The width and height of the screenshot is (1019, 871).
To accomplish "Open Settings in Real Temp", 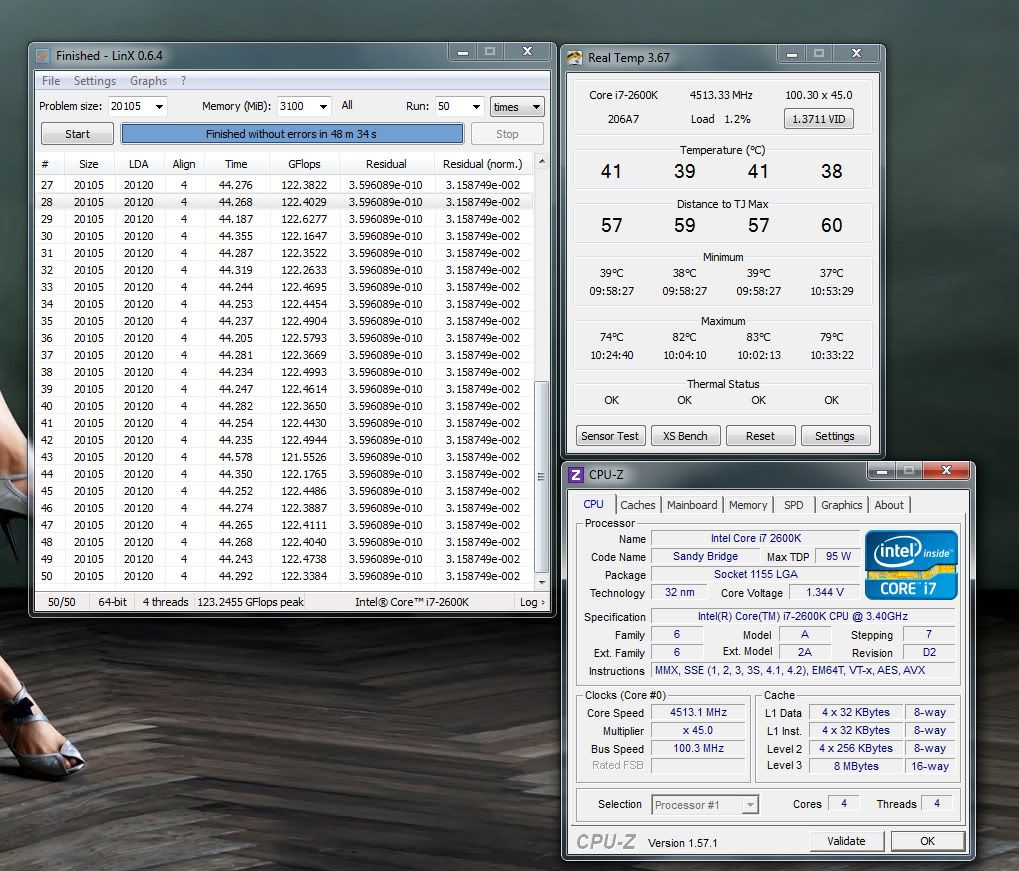I will pos(835,436).
